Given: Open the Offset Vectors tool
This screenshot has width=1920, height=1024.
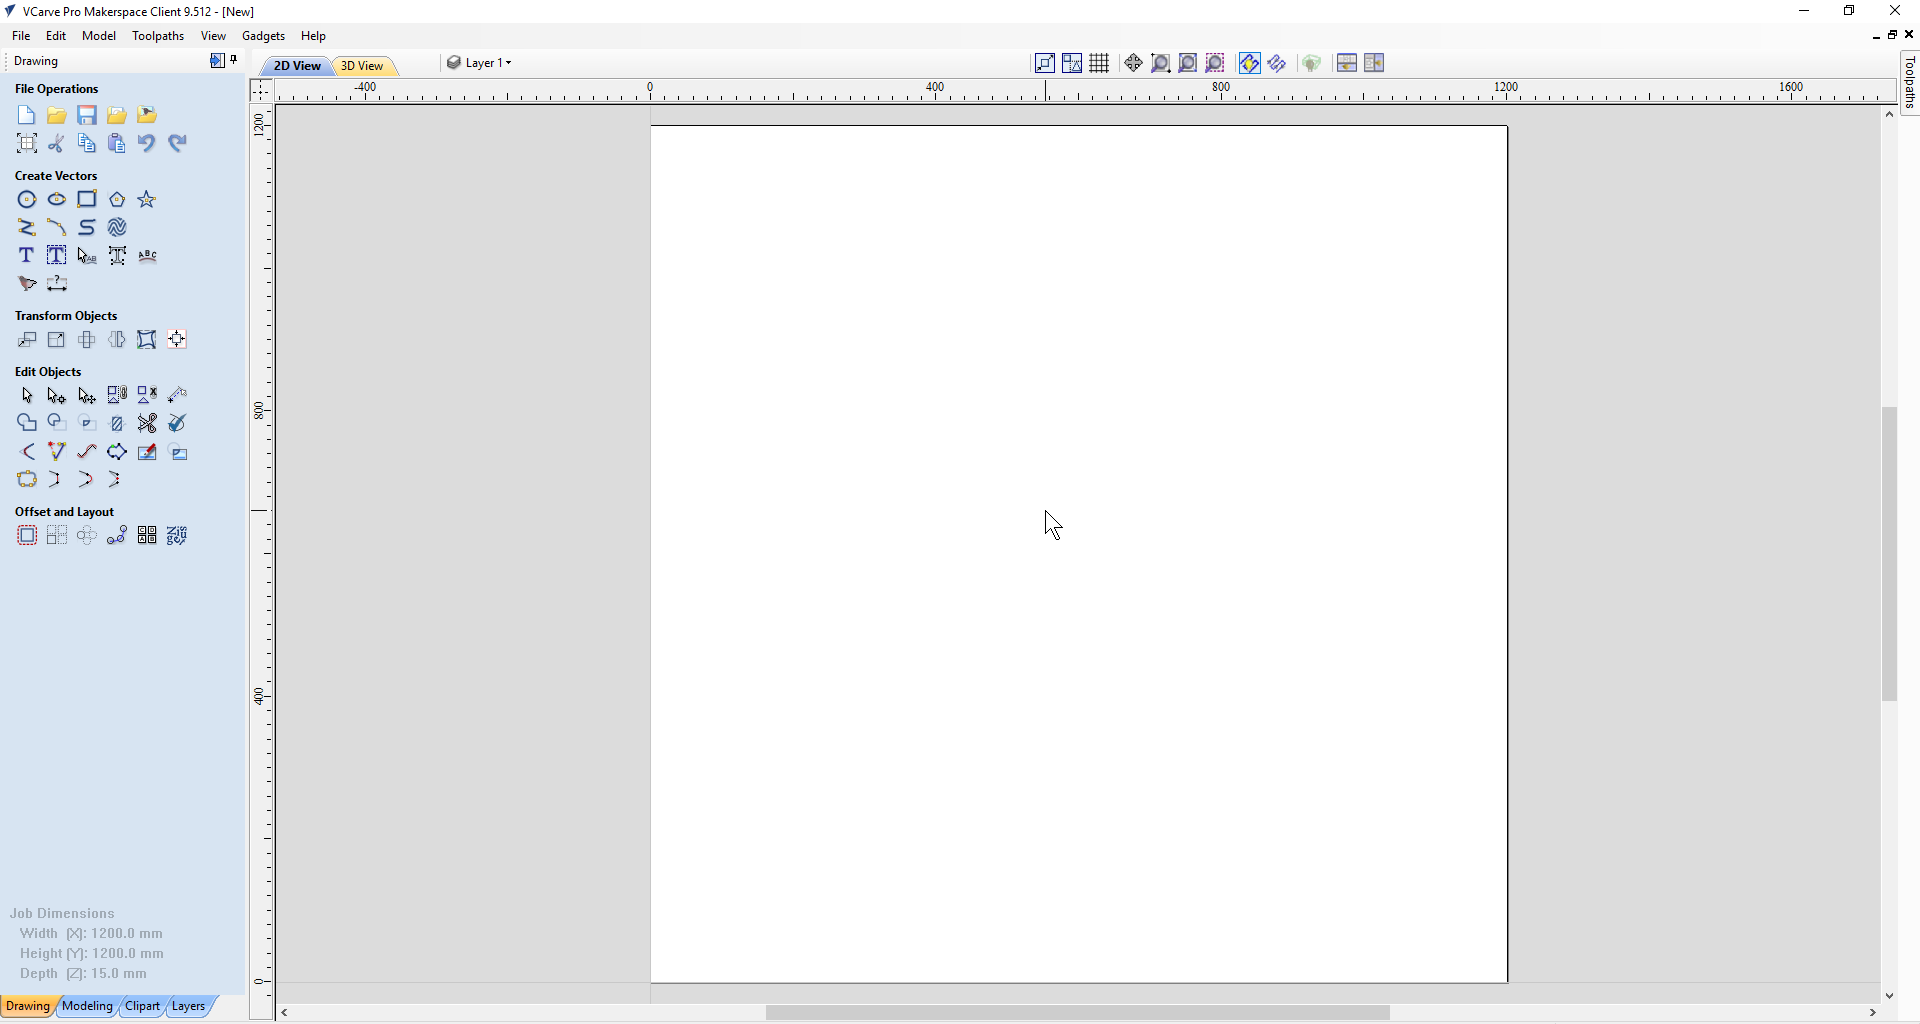Looking at the screenshot, I should tap(27, 536).
